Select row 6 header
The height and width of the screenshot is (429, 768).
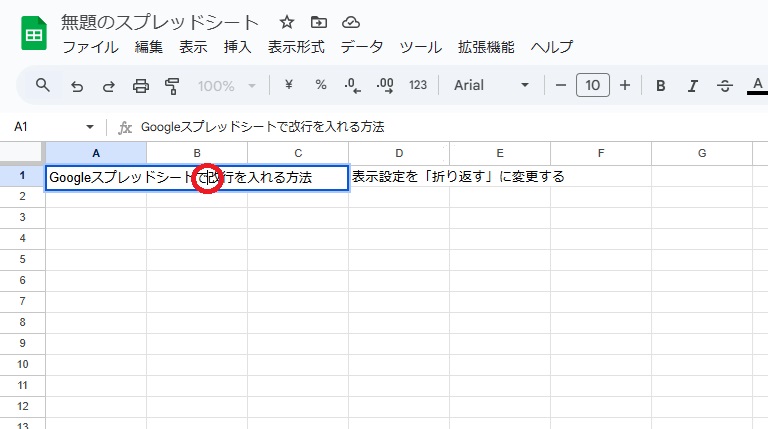pyautogui.click(x=22, y=281)
